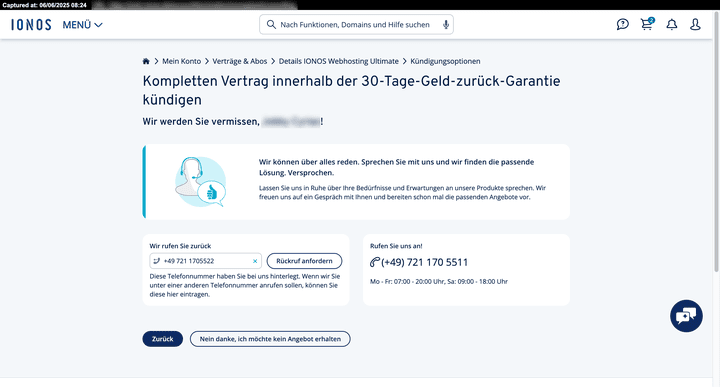Screen dimensions: 720x387
Task: Open the shopping cart icon
Action: (647, 24)
